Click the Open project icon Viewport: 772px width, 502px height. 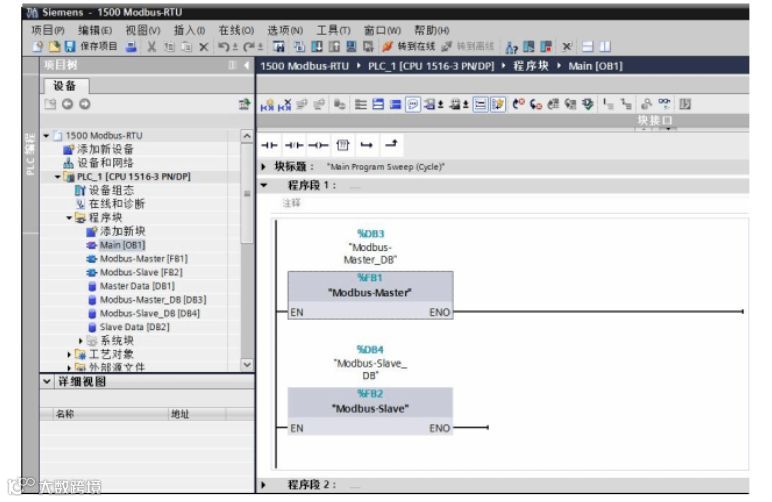click(x=54, y=46)
